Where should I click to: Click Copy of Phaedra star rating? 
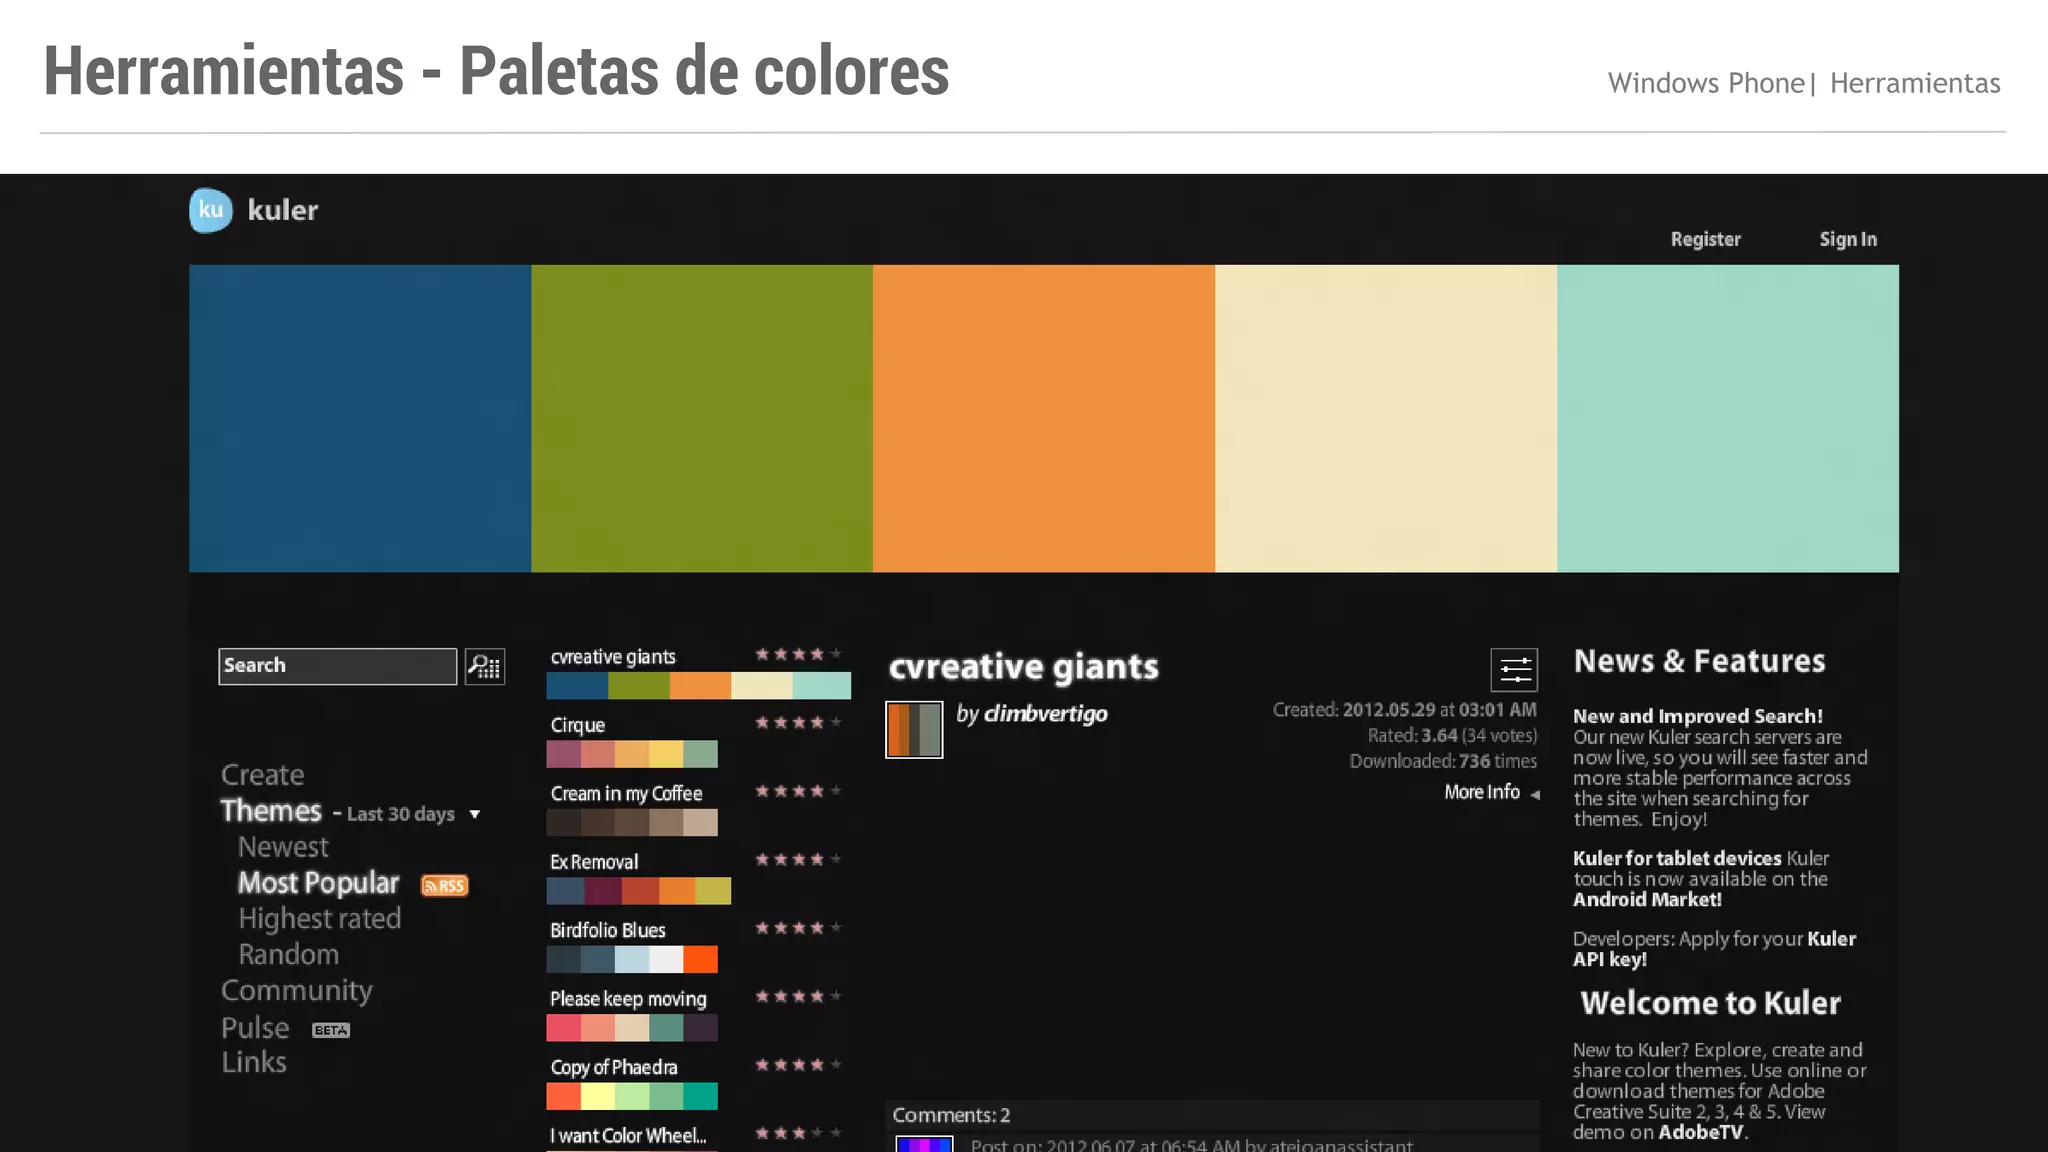click(x=798, y=1065)
